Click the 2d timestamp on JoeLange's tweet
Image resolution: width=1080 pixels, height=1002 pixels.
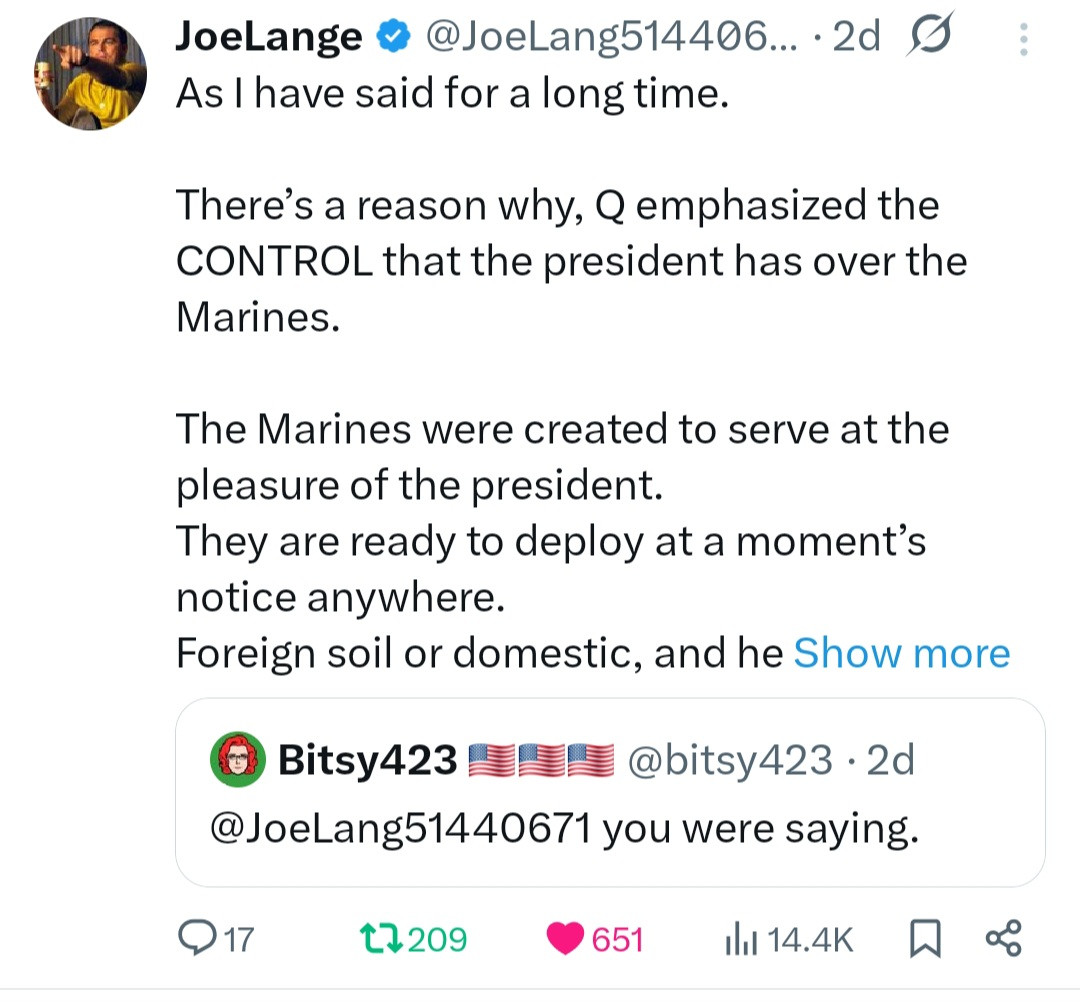[x=856, y=37]
